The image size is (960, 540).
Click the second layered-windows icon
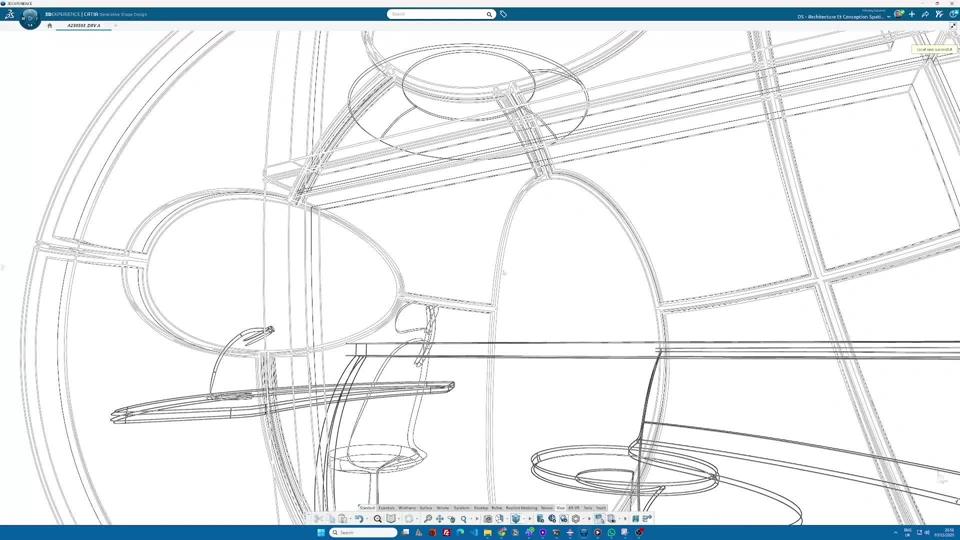coord(612,519)
